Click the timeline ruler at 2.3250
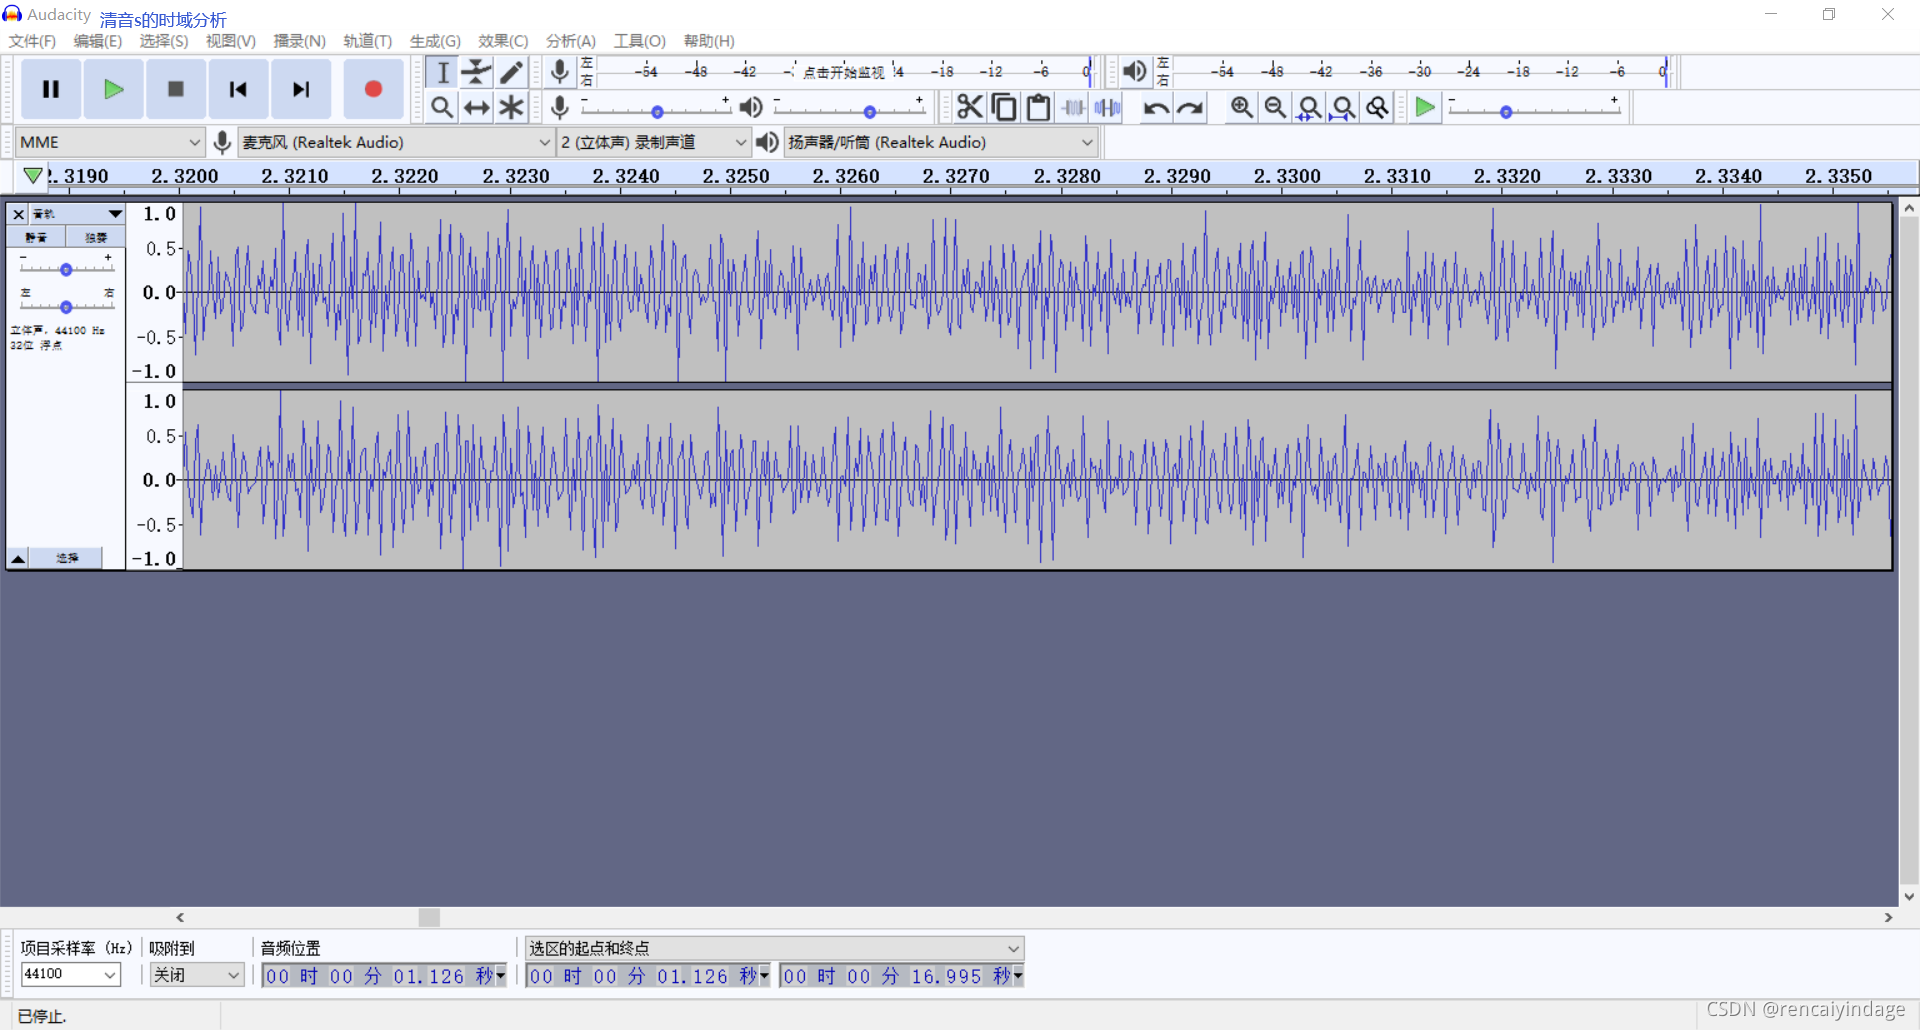 pos(736,176)
